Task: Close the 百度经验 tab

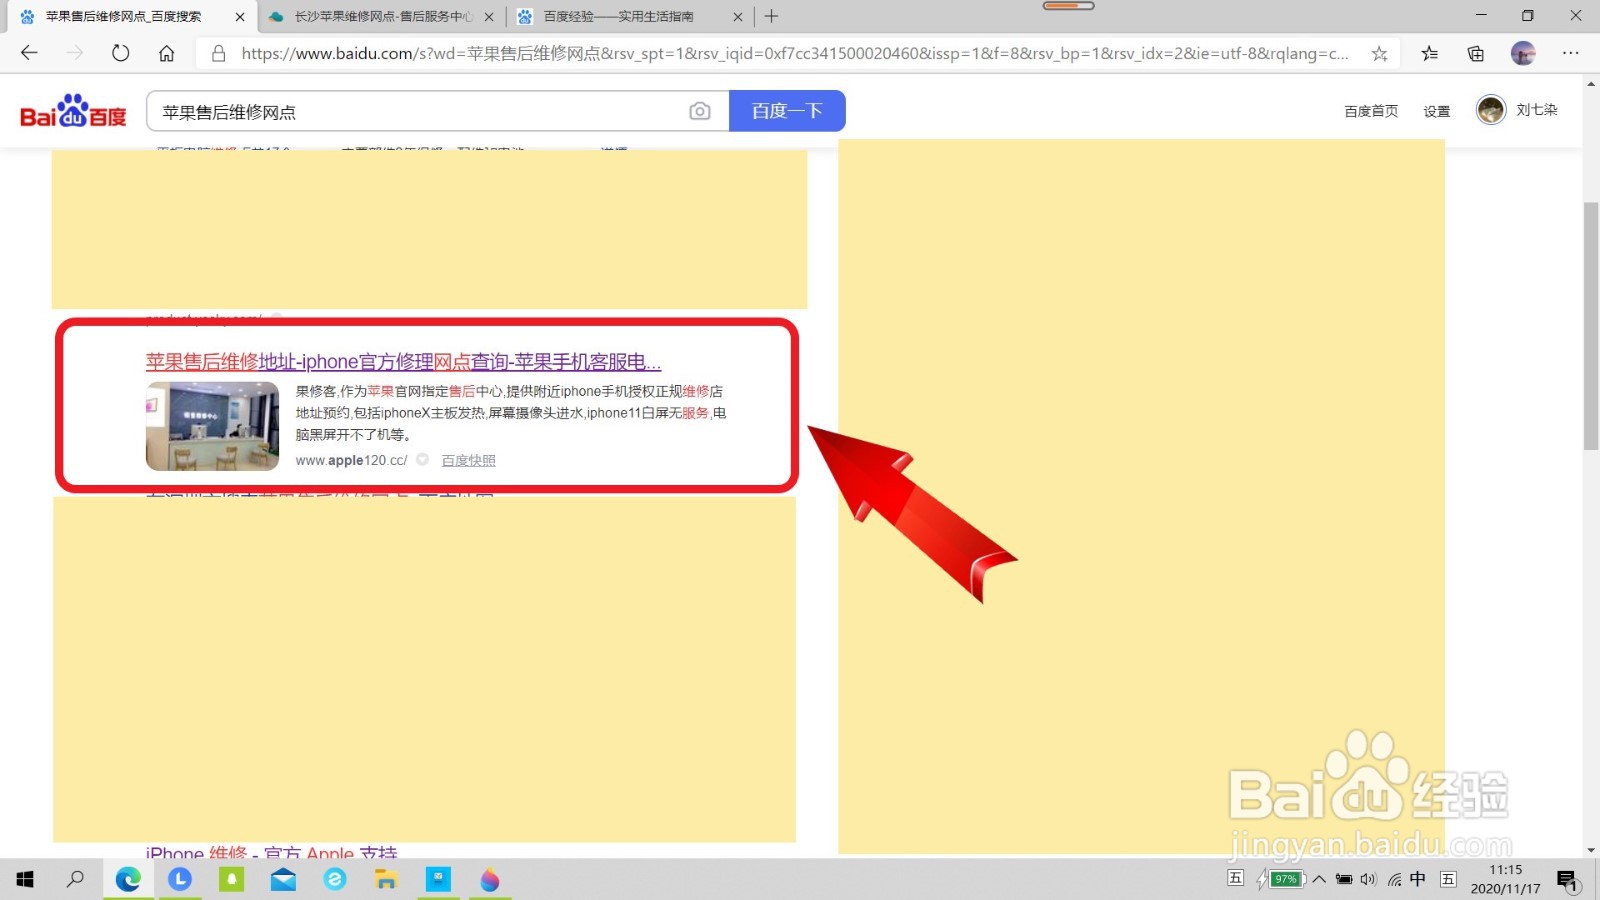Action: click(738, 17)
